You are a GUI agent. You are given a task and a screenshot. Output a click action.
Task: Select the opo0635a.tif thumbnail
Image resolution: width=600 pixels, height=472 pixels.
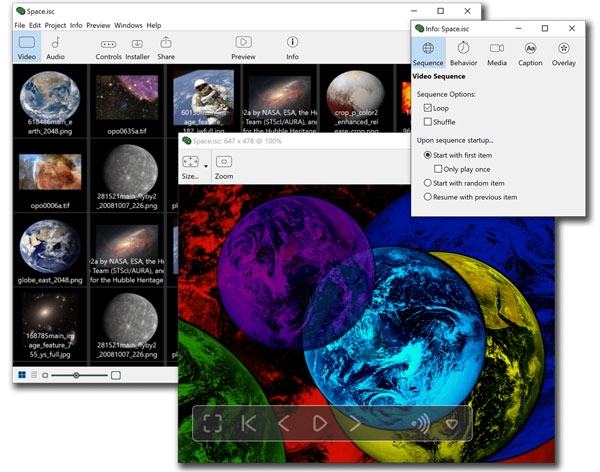pos(127,101)
